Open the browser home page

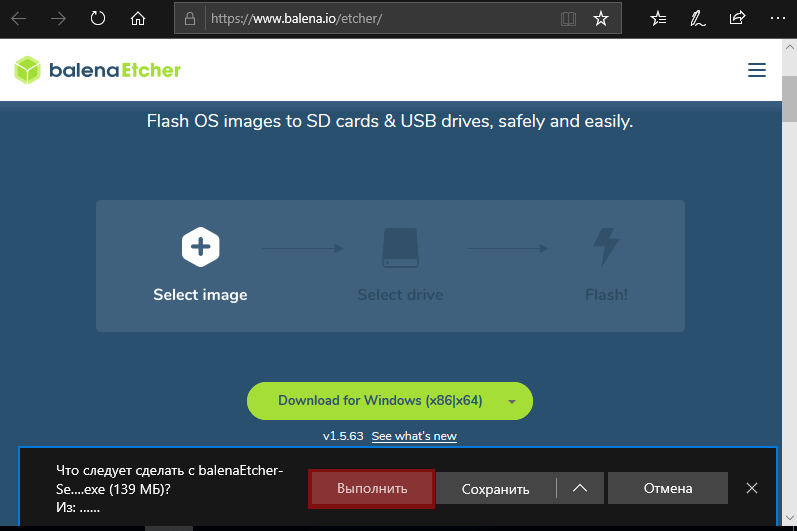138,19
